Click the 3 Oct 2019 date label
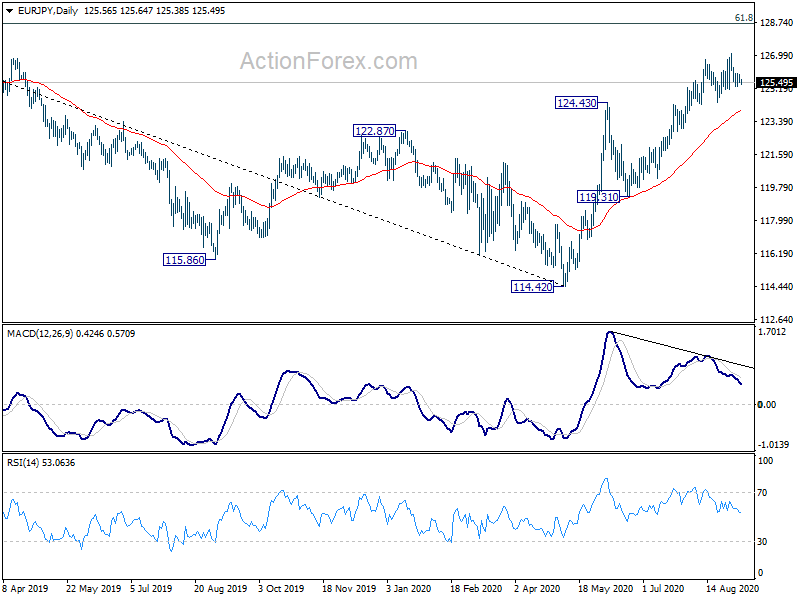 pyautogui.click(x=281, y=589)
